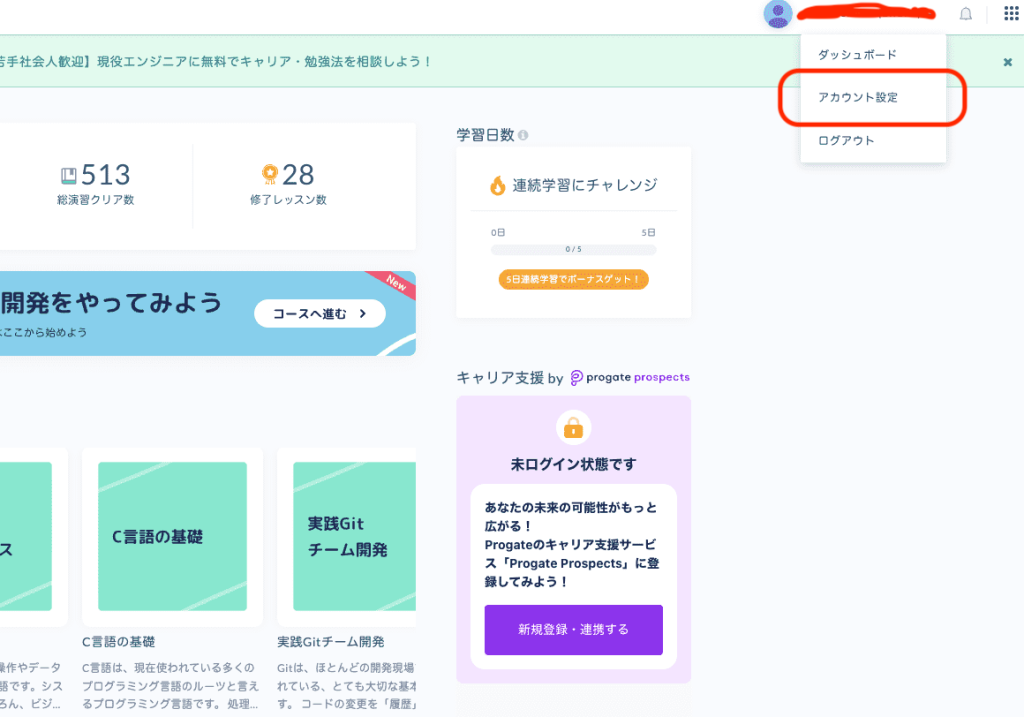Open the C言語の基礎 course thumbnail
Screen dimensions: 1024x717
click(172, 536)
